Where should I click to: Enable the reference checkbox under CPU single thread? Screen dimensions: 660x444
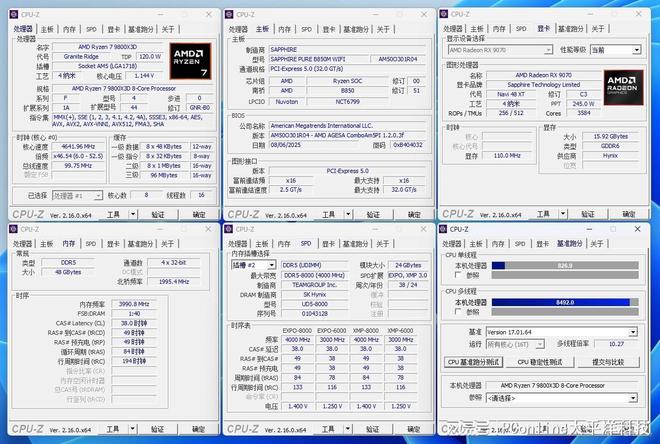[458, 275]
